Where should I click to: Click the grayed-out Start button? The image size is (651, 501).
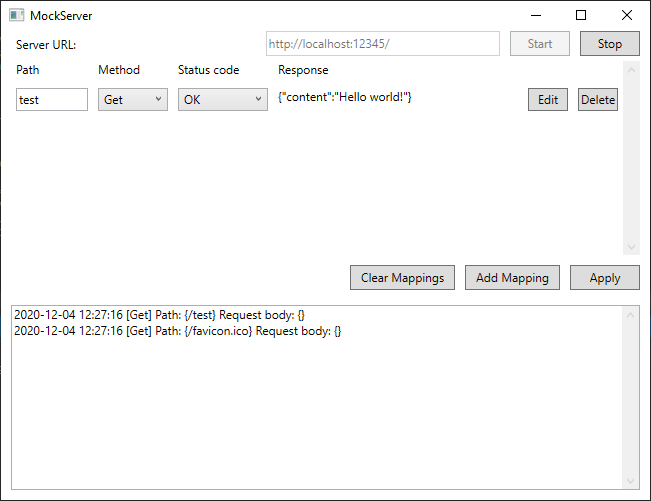click(x=539, y=44)
